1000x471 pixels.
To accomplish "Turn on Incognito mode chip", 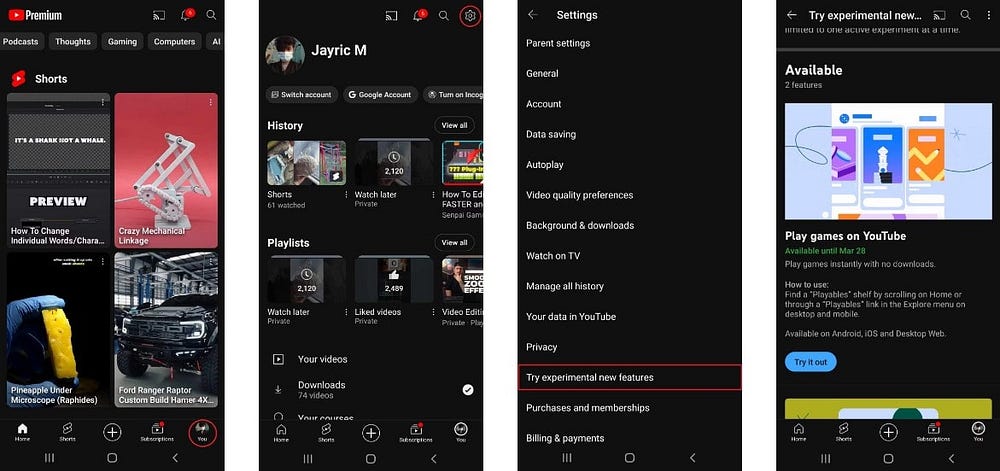I will click(453, 95).
